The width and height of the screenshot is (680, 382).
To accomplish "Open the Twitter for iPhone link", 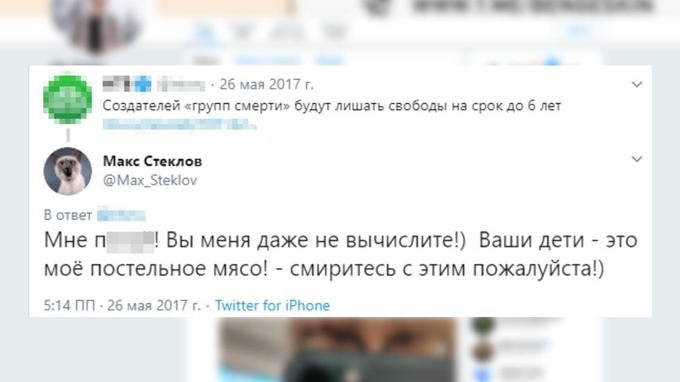I will [x=272, y=306].
